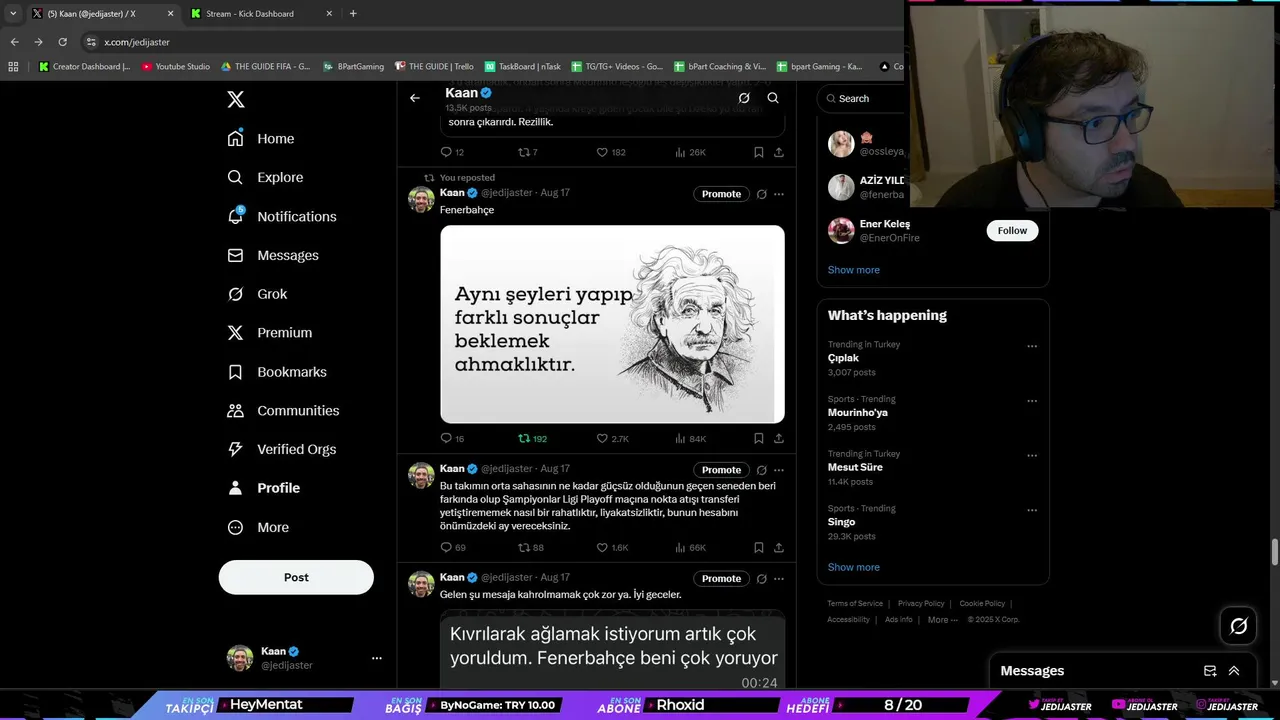1280x720 pixels.
Task: Open Youtube Studio bookmark
Action: click(x=176, y=67)
